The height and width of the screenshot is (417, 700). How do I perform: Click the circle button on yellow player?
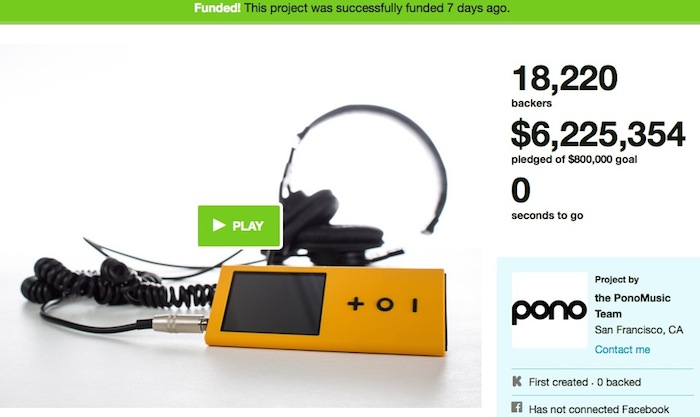[385, 304]
